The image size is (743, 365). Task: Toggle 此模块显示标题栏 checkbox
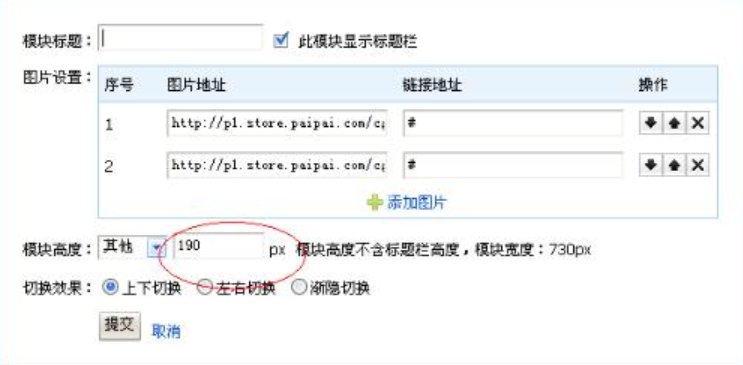coord(281,40)
